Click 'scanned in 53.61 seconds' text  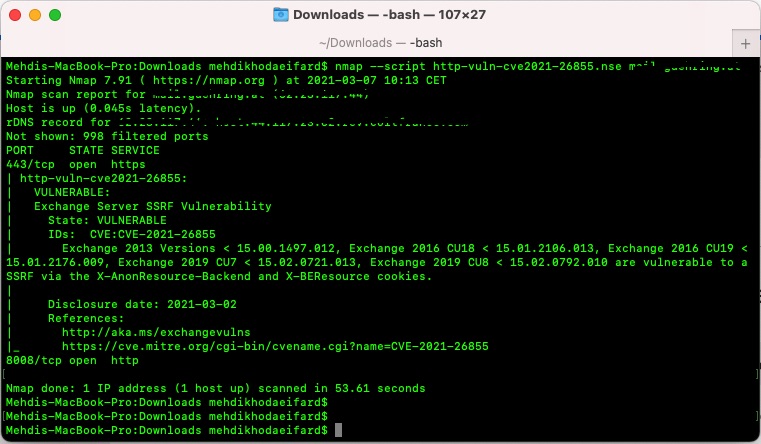(x=341, y=389)
